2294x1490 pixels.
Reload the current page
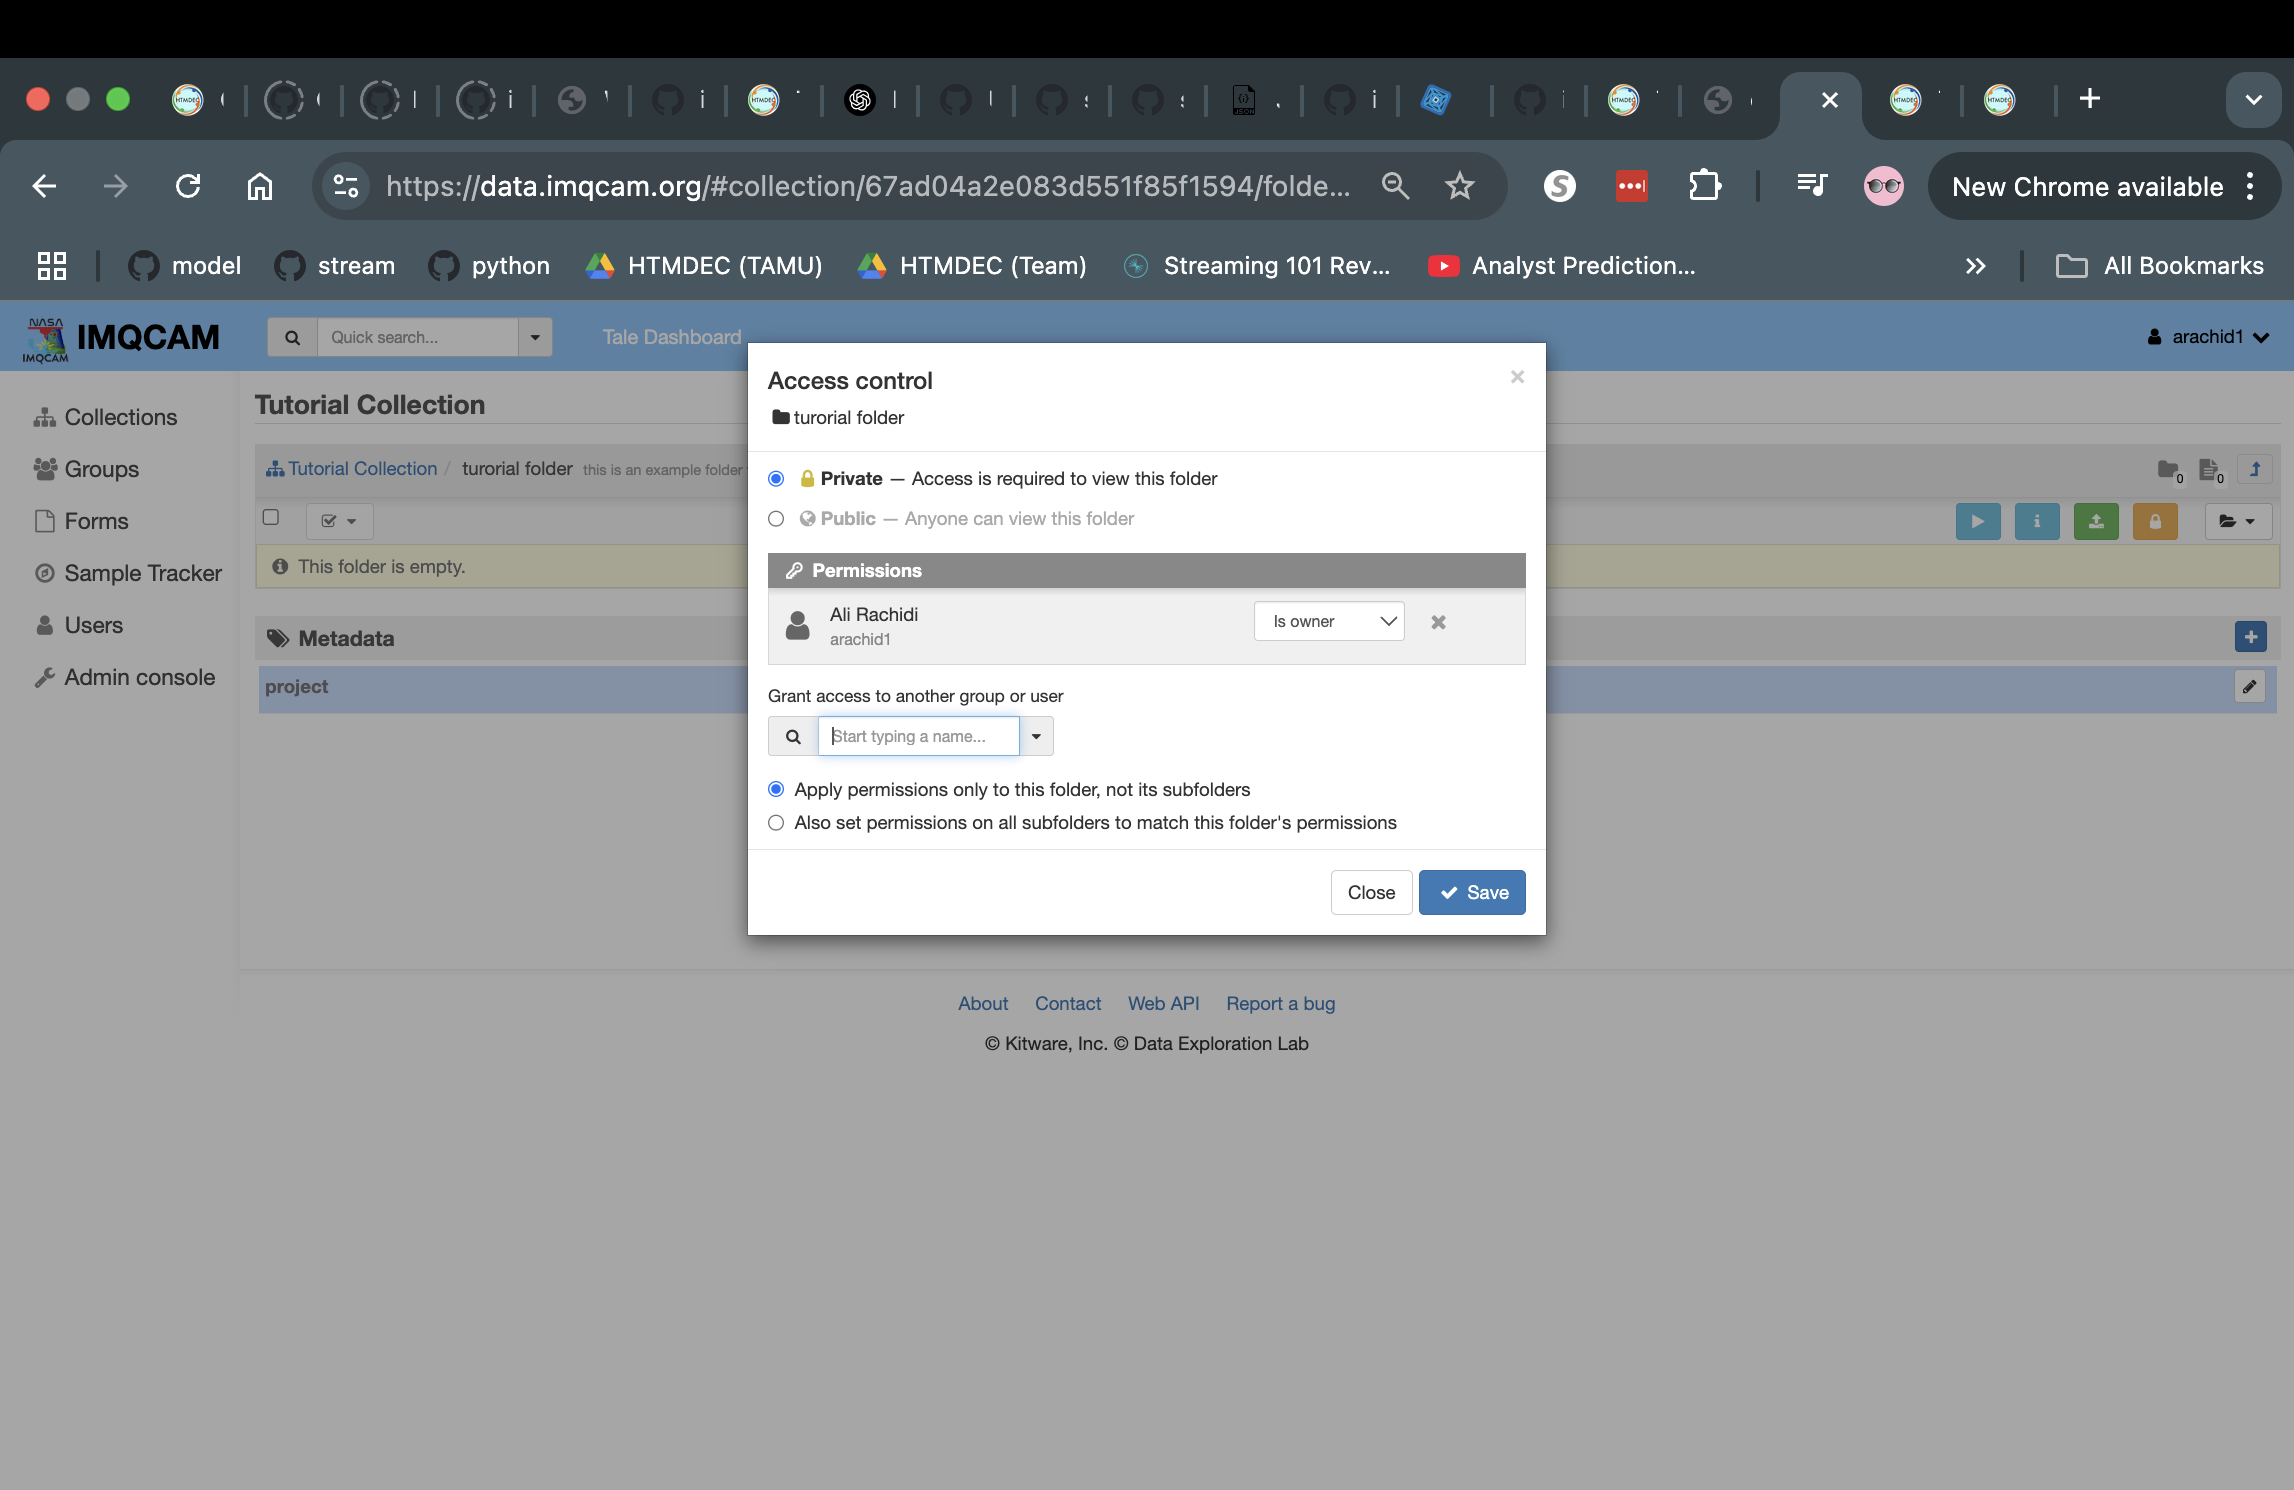pos(188,186)
